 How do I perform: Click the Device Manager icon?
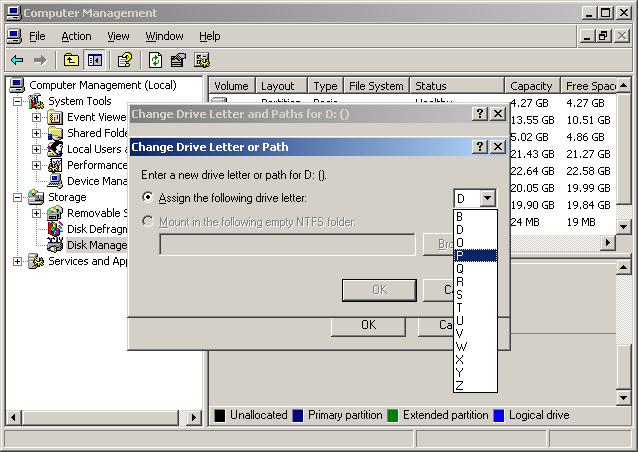[x=55, y=181]
